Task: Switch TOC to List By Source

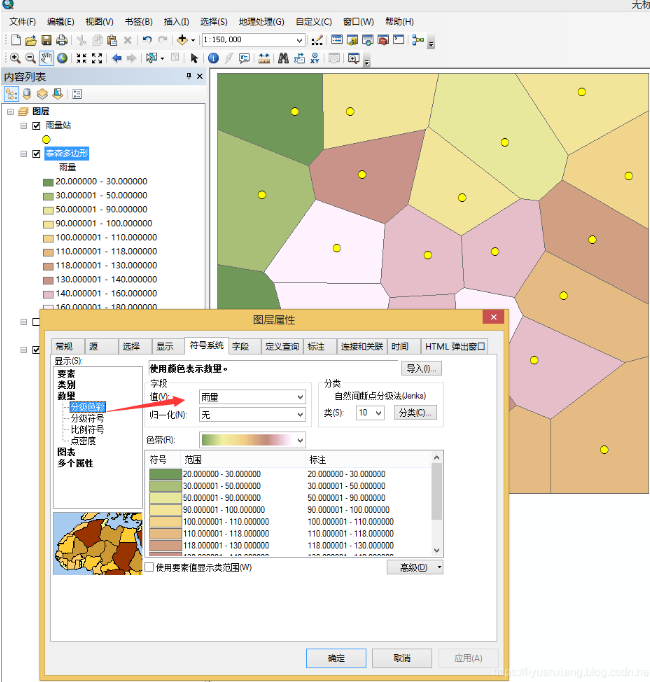Action: click(x=27, y=94)
